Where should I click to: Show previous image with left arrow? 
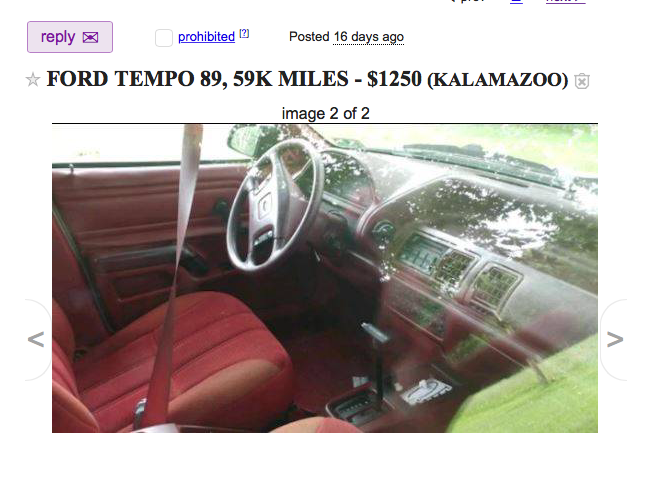pyautogui.click(x=36, y=340)
